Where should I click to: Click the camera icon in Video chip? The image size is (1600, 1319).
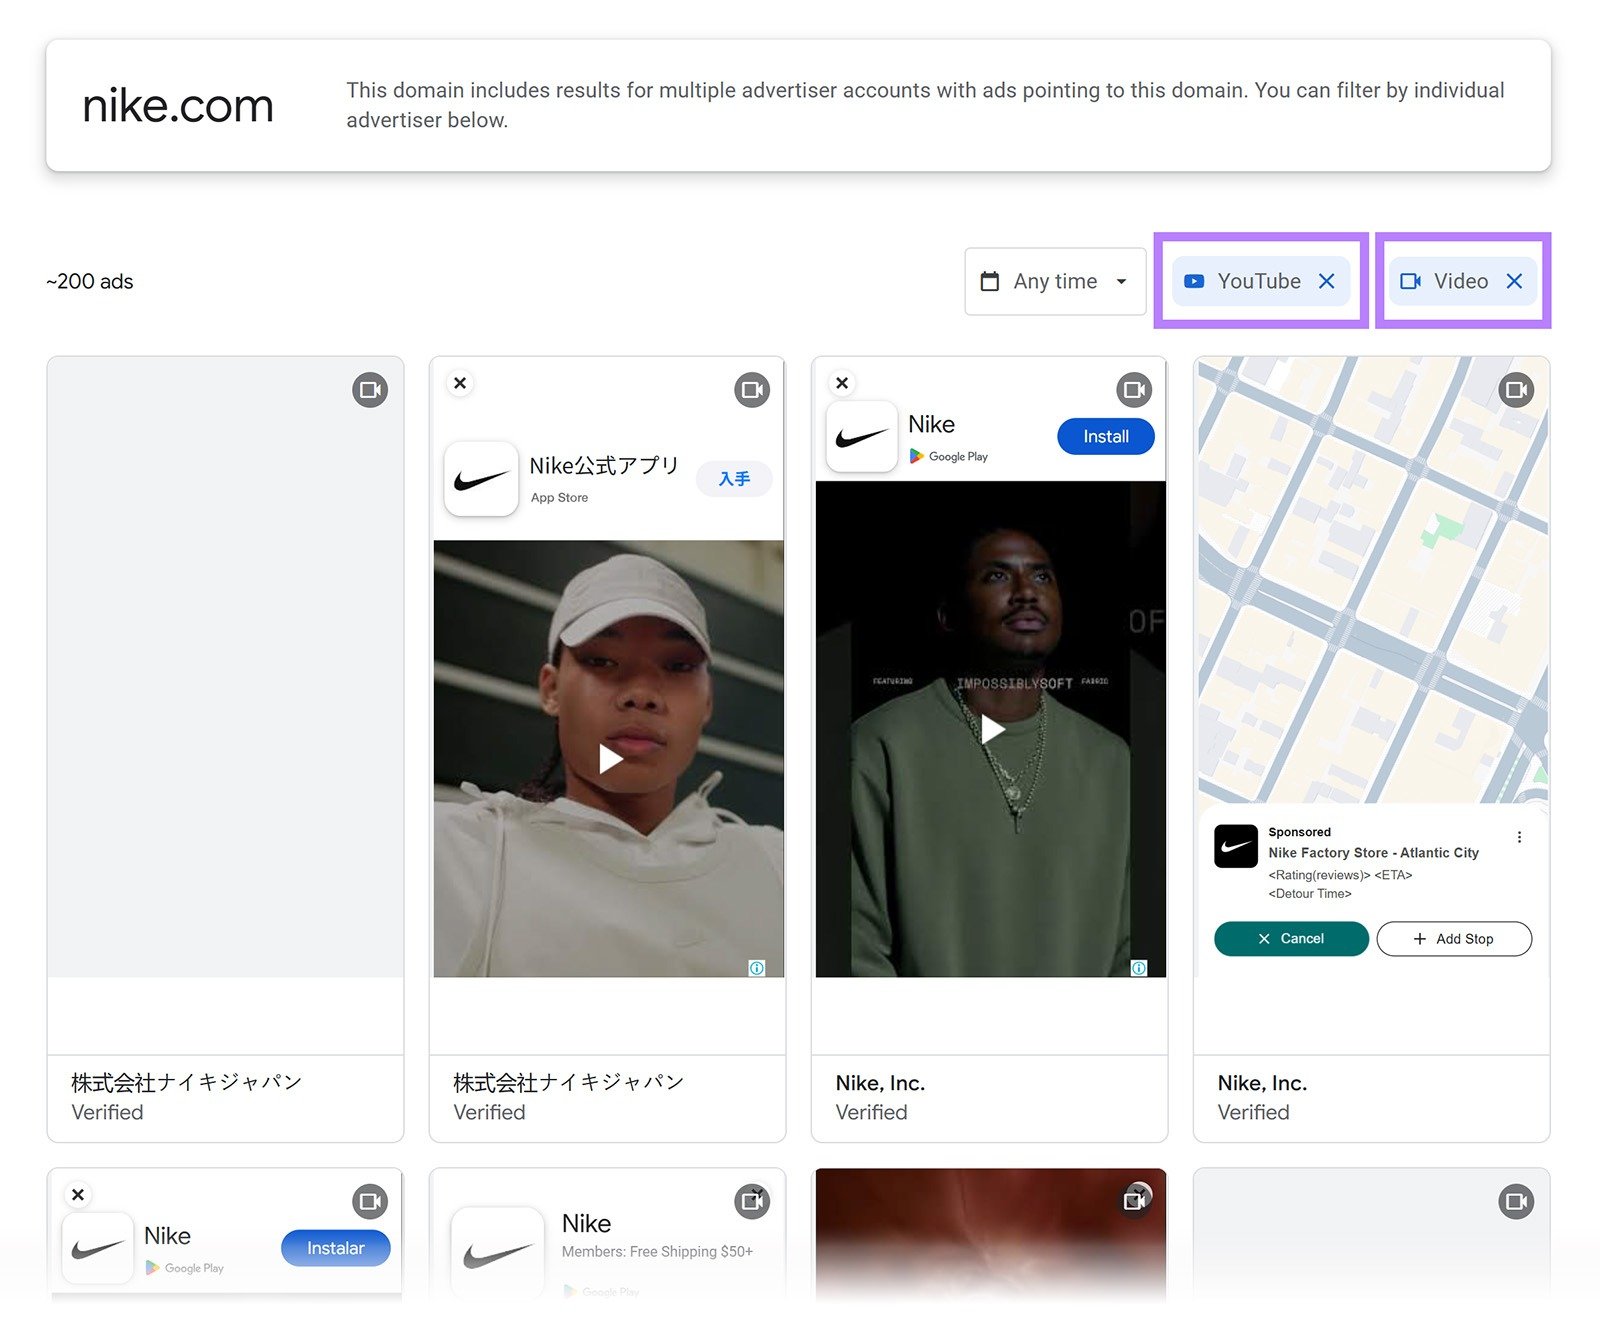tap(1410, 281)
